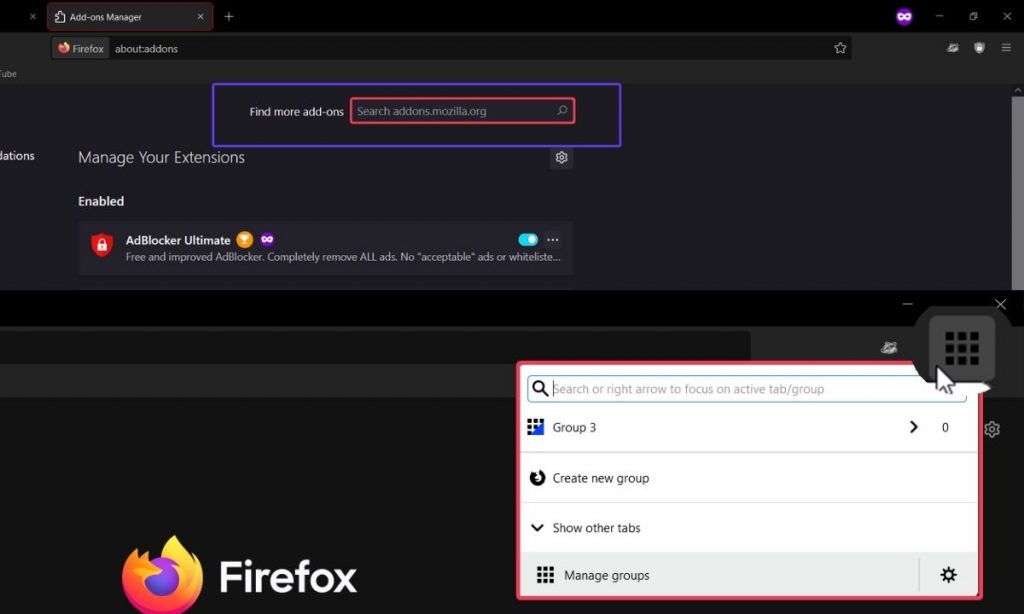Close the partially visible tab left of Add-ons Manager
This screenshot has width=1024, height=614.
click(32, 16)
